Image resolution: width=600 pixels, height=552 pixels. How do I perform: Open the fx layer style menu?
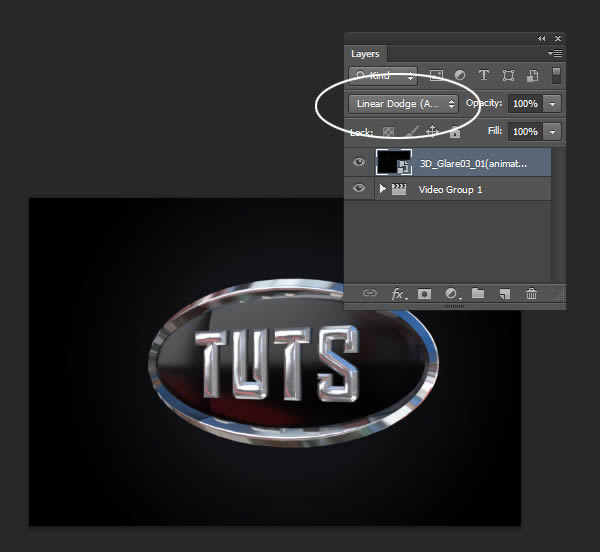tap(399, 294)
